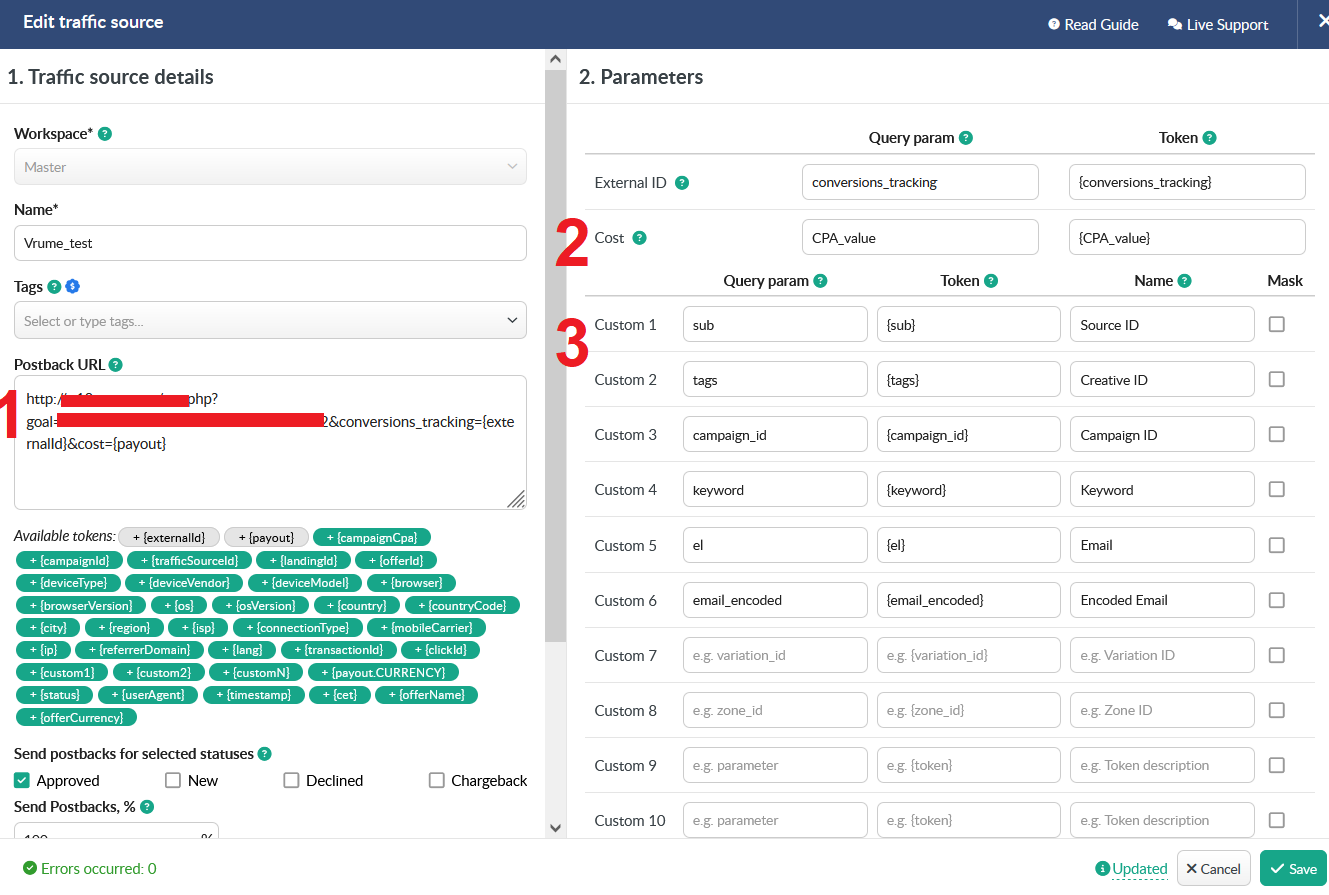Viewport: 1329px width, 895px height.
Task: Open the Workspace Master dropdown
Action: (270, 167)
